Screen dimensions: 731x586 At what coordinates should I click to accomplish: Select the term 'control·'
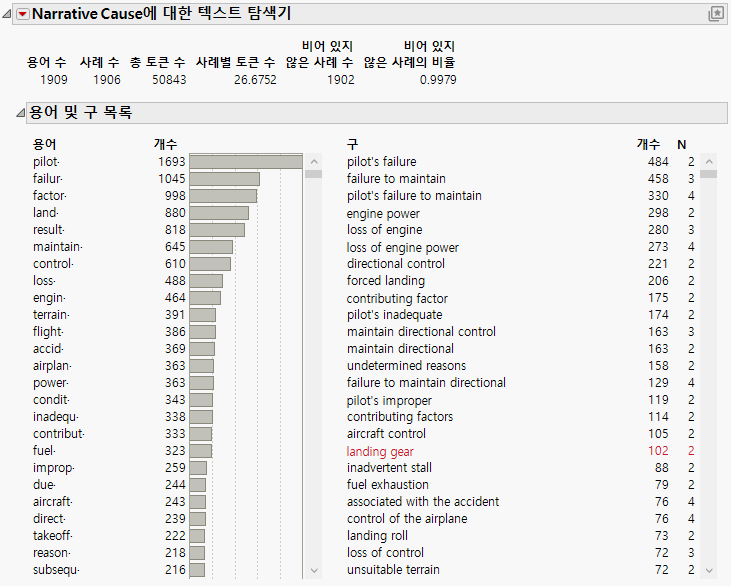pos(53,264)
